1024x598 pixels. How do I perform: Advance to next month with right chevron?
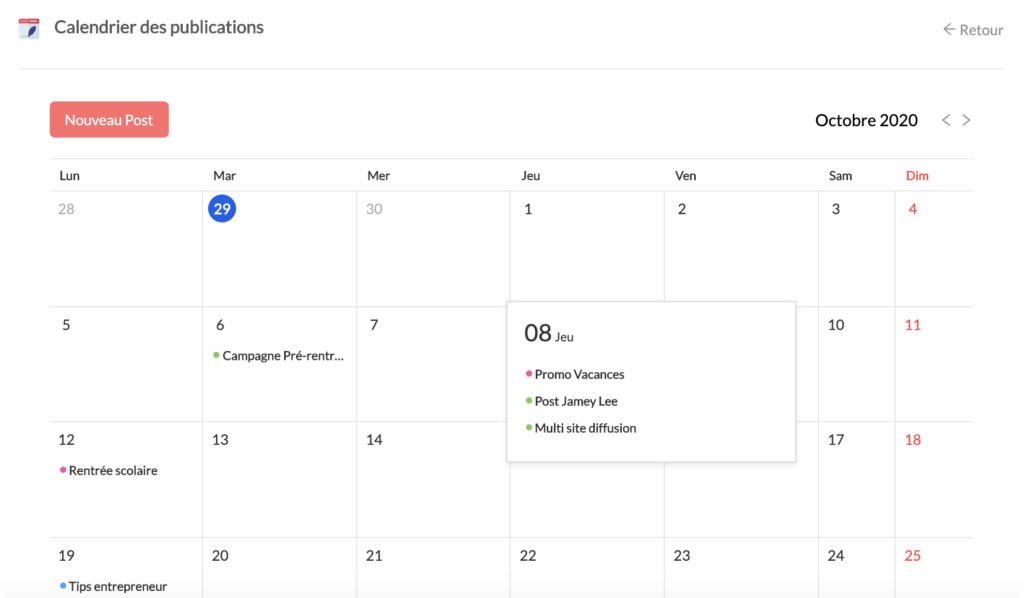[966, 120]
